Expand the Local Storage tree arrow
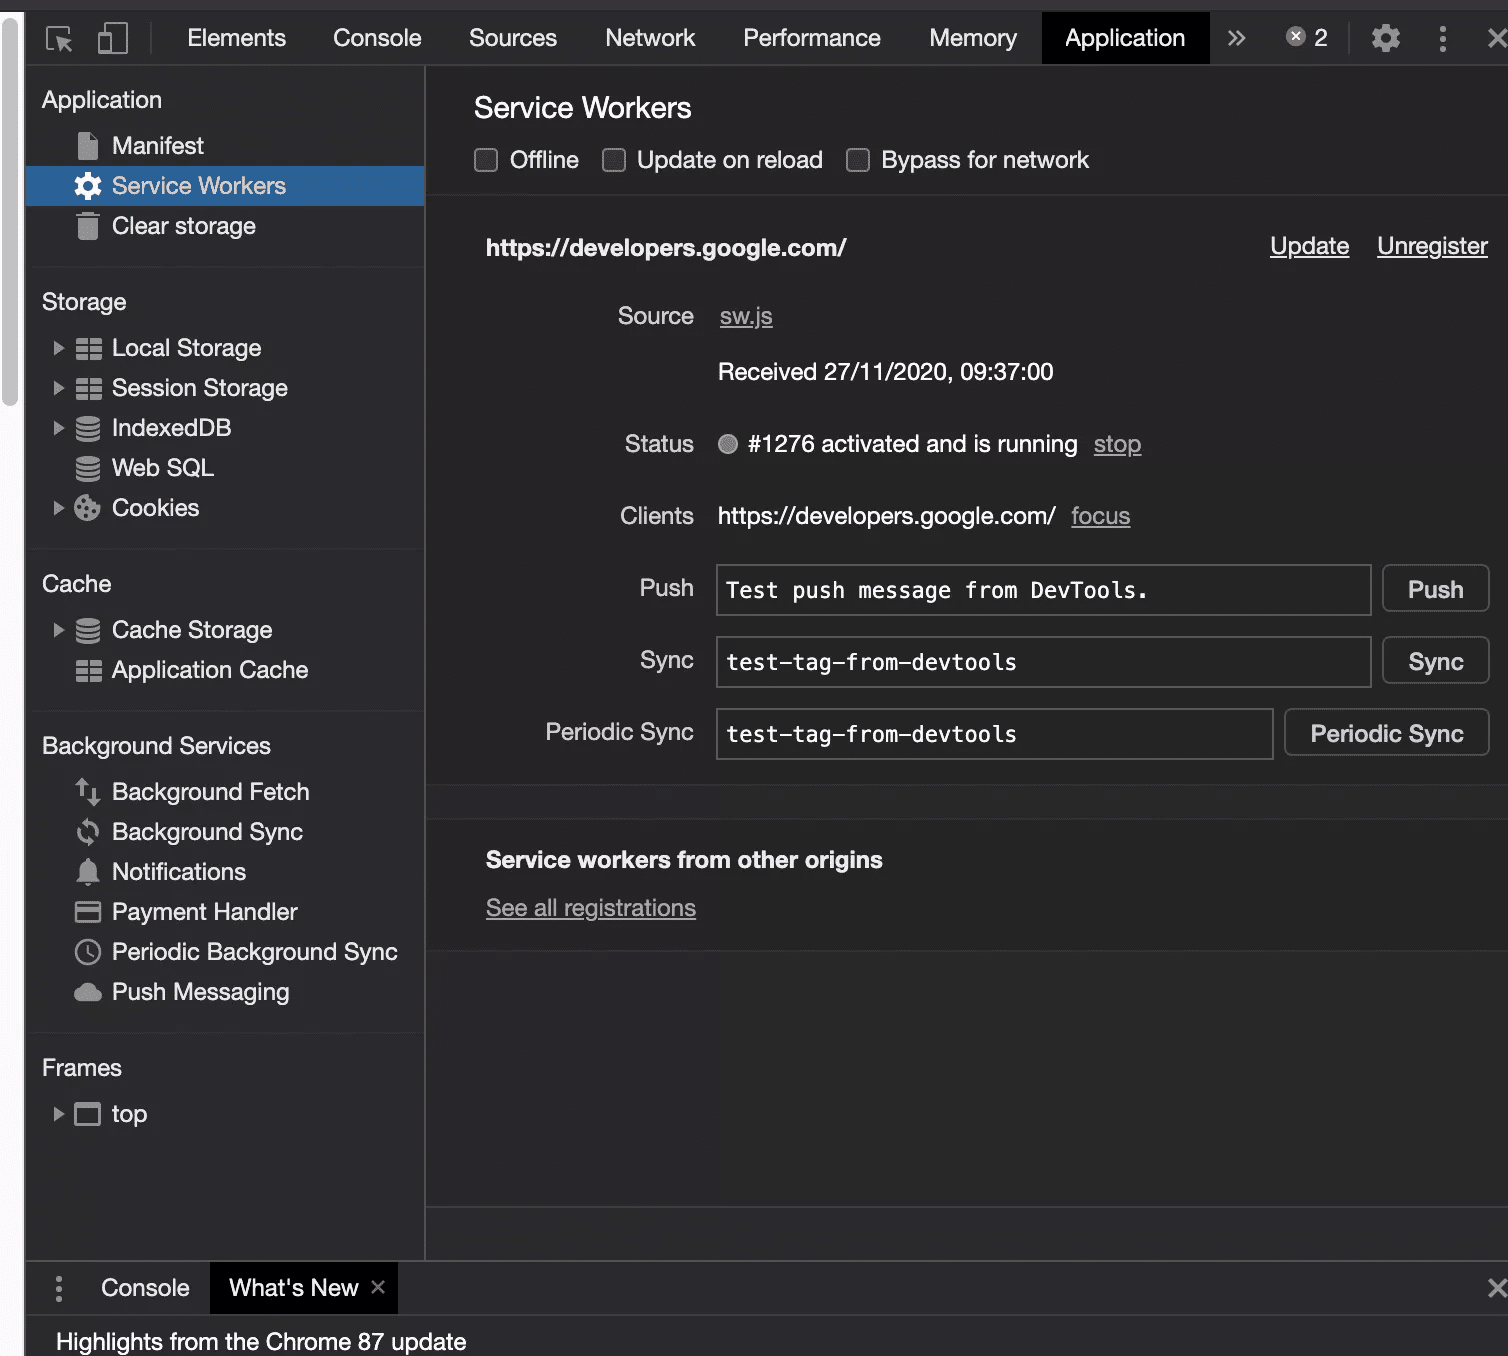Image resolution: width=1508 pixels, height=1356 pixels. (58, 348)
